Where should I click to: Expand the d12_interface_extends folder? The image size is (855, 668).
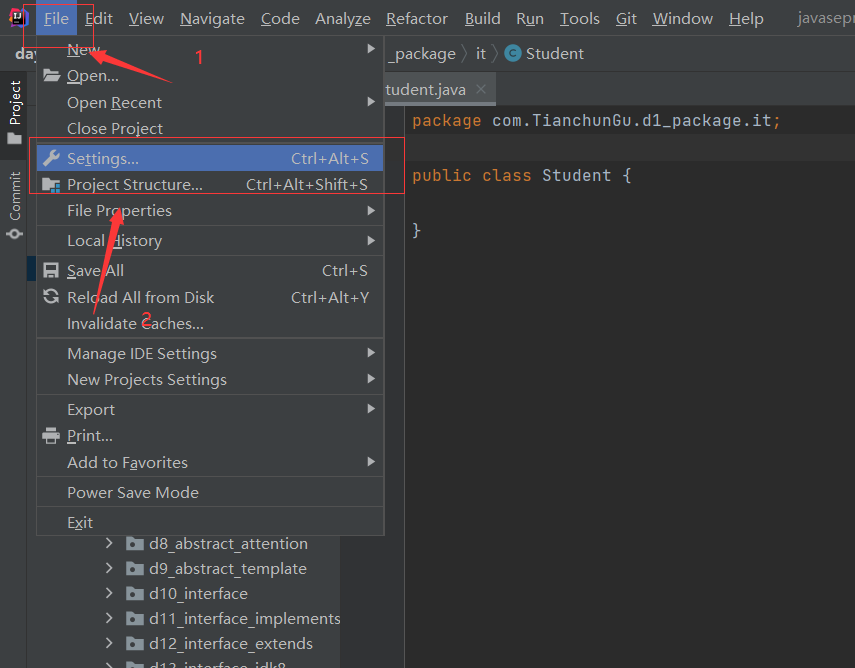(109, 643)
